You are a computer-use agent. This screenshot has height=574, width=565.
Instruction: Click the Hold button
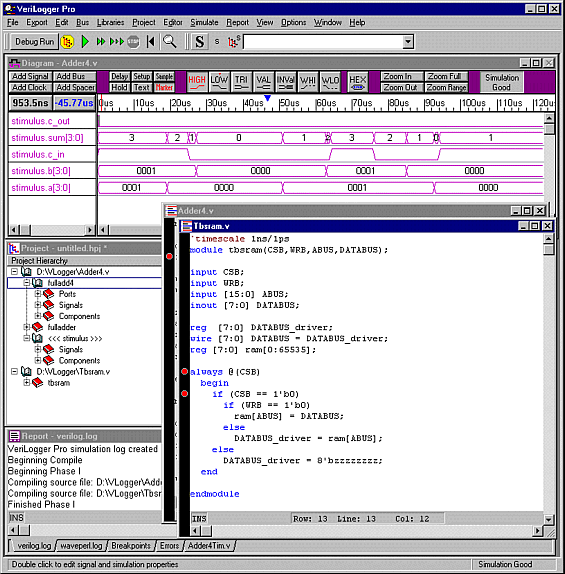pos(119,87)
